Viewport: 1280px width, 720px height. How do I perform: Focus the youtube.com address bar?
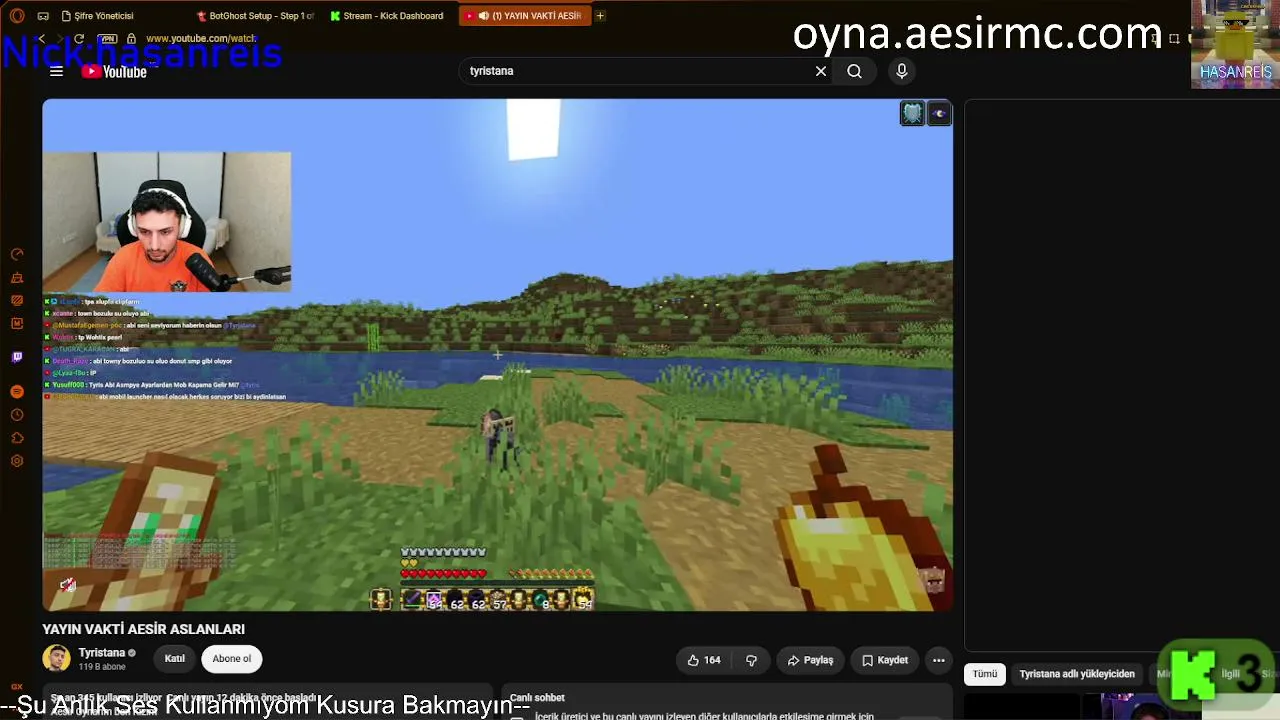pos(201,39)
